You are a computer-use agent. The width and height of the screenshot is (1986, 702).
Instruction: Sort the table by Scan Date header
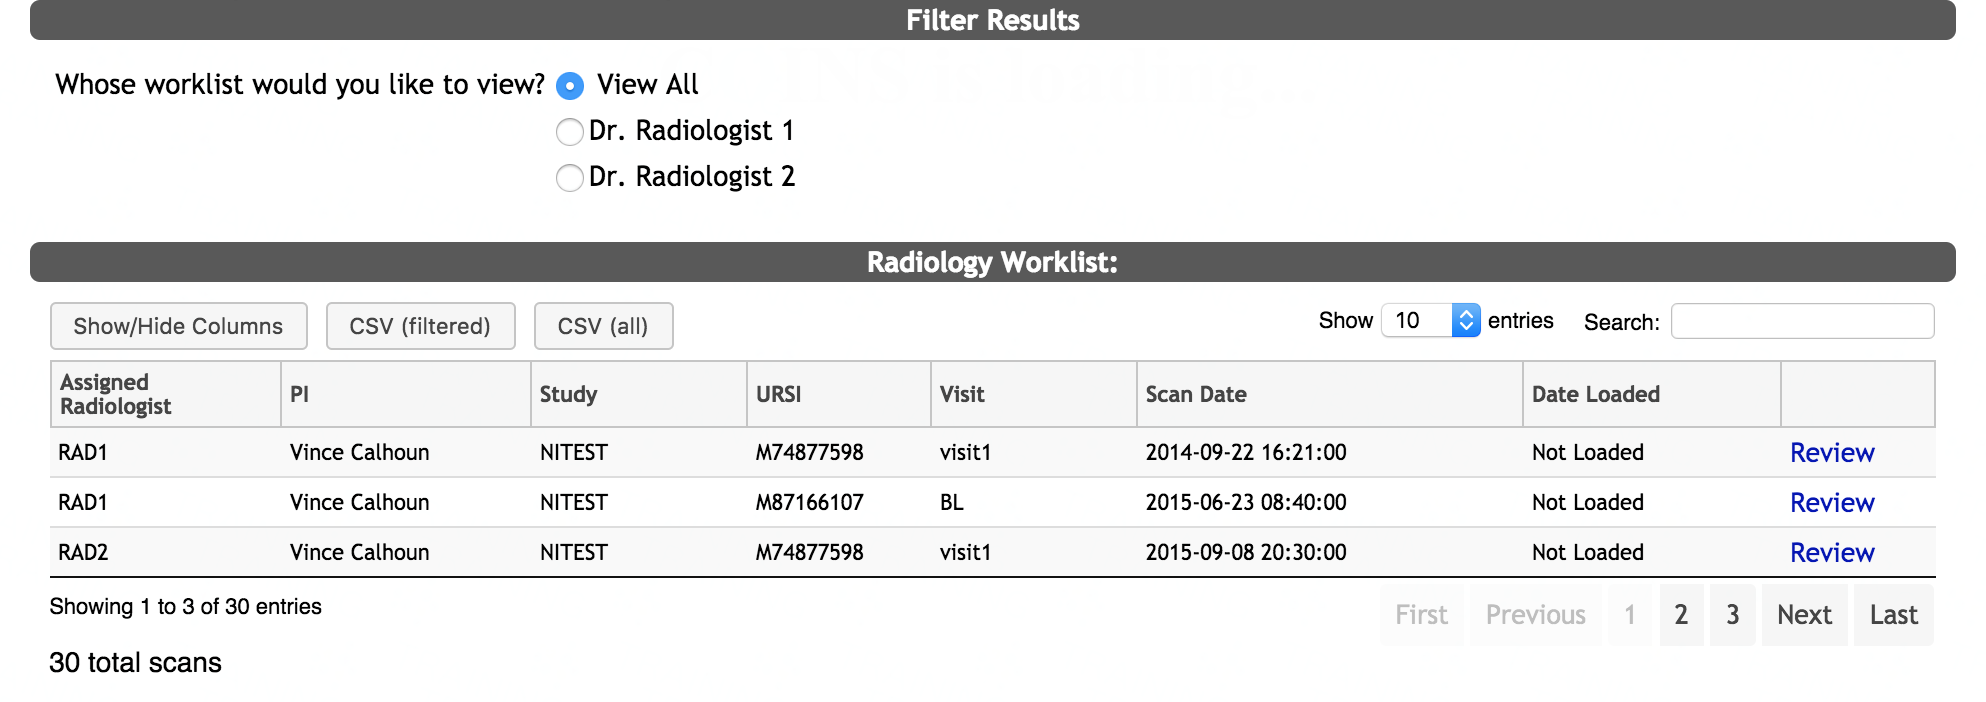coord(1196,394)
